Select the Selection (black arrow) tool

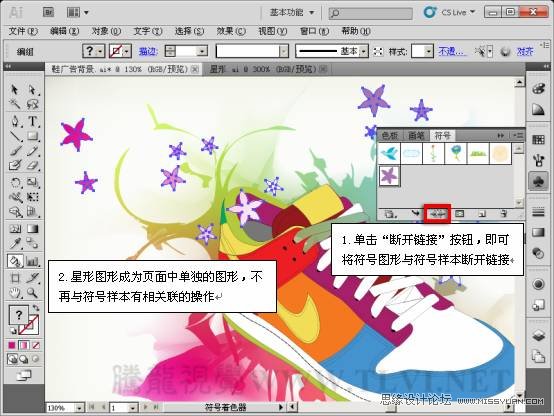point(15,89)
